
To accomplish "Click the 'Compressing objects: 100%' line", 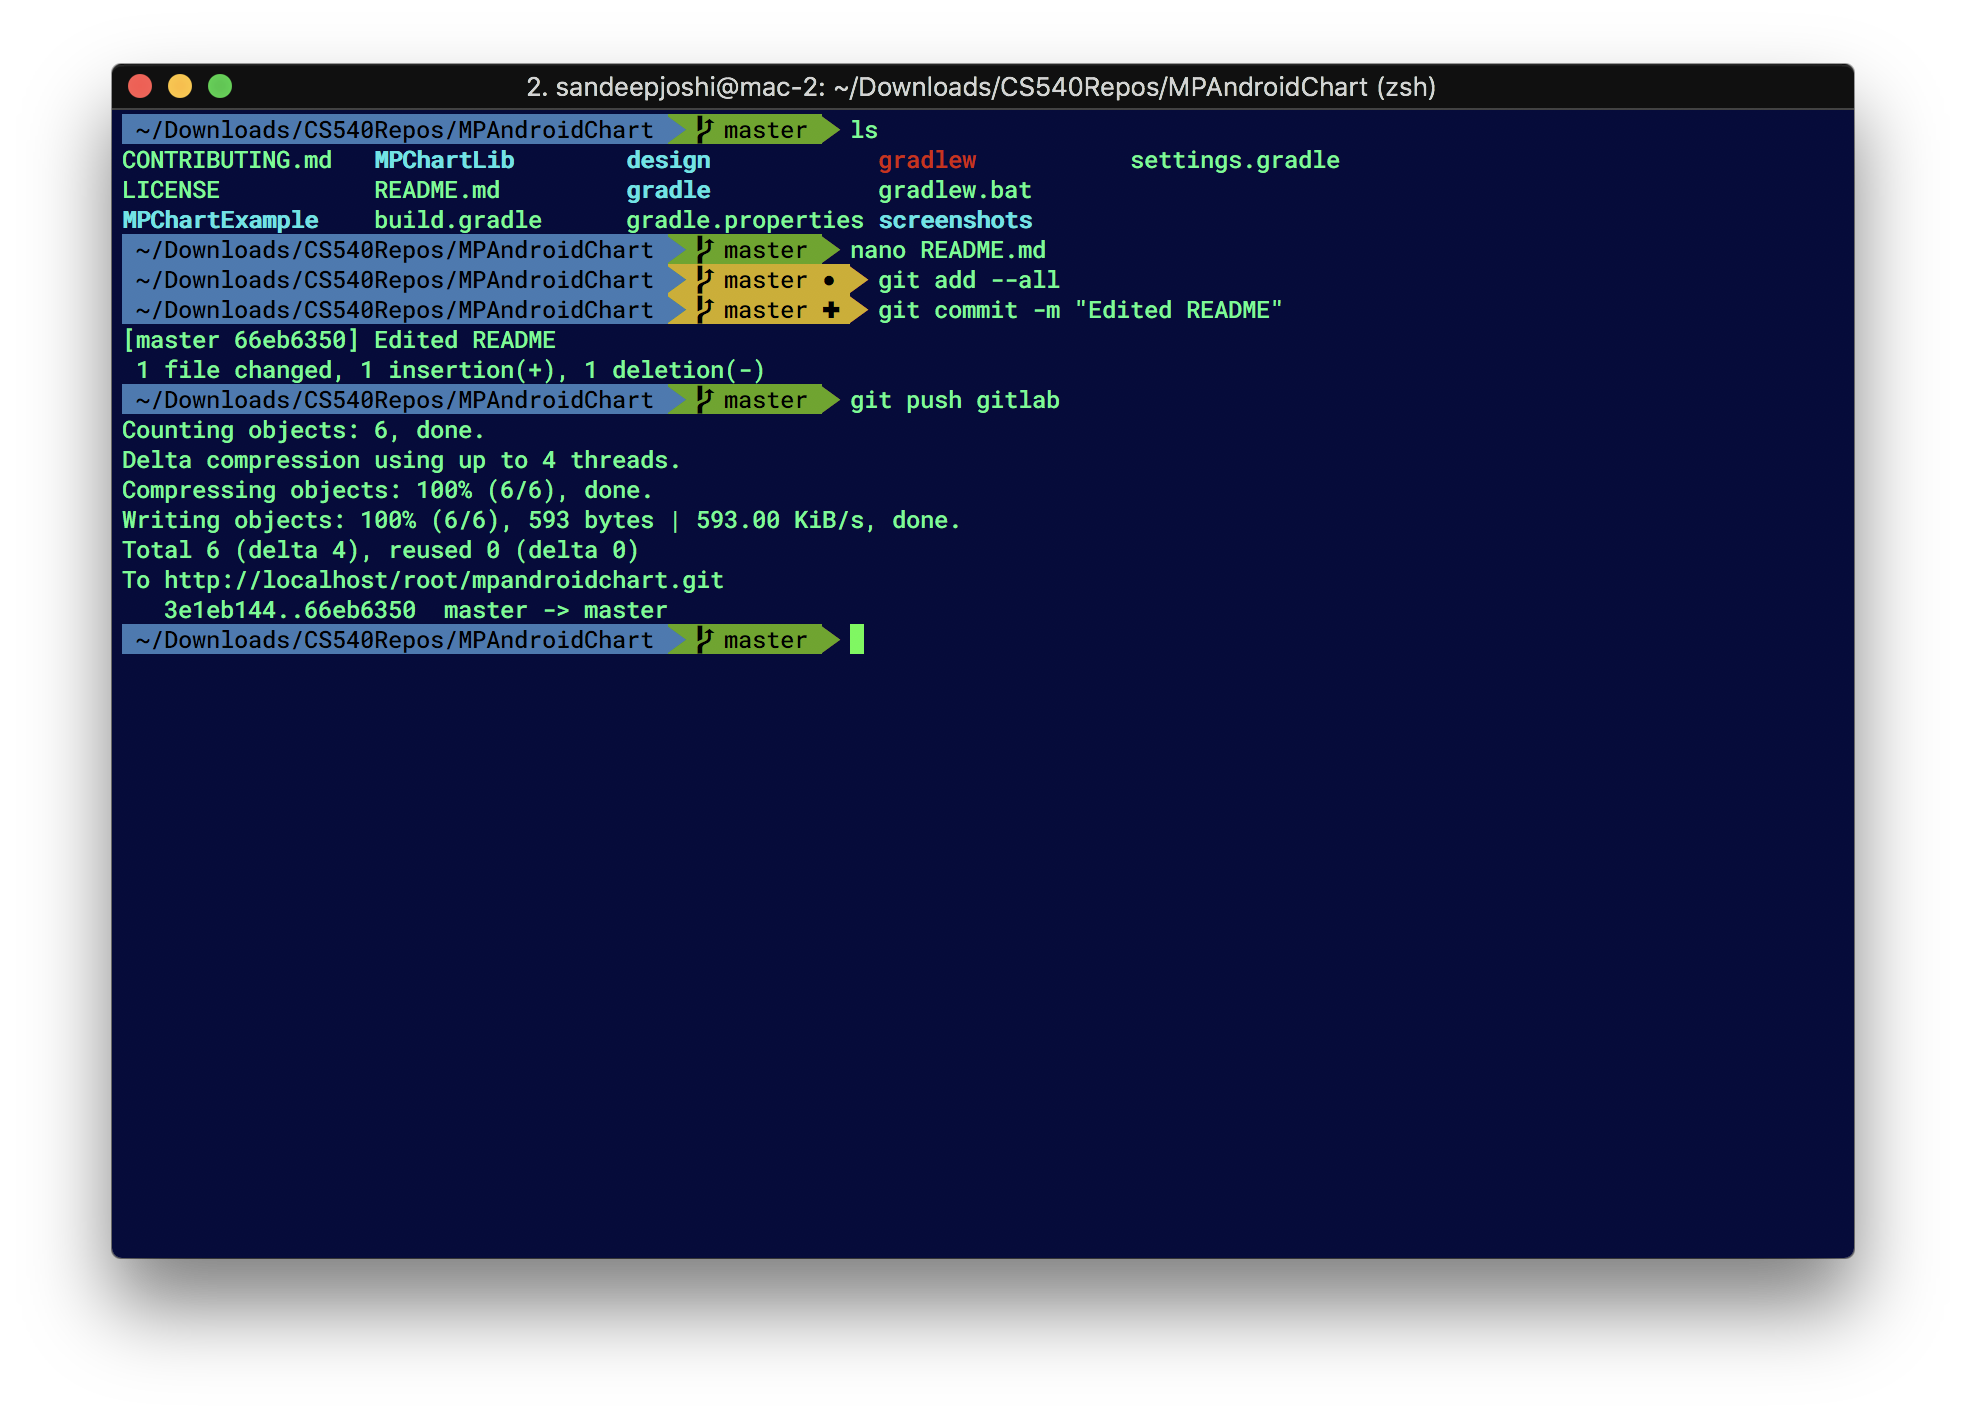I will (x=387, y=490).
